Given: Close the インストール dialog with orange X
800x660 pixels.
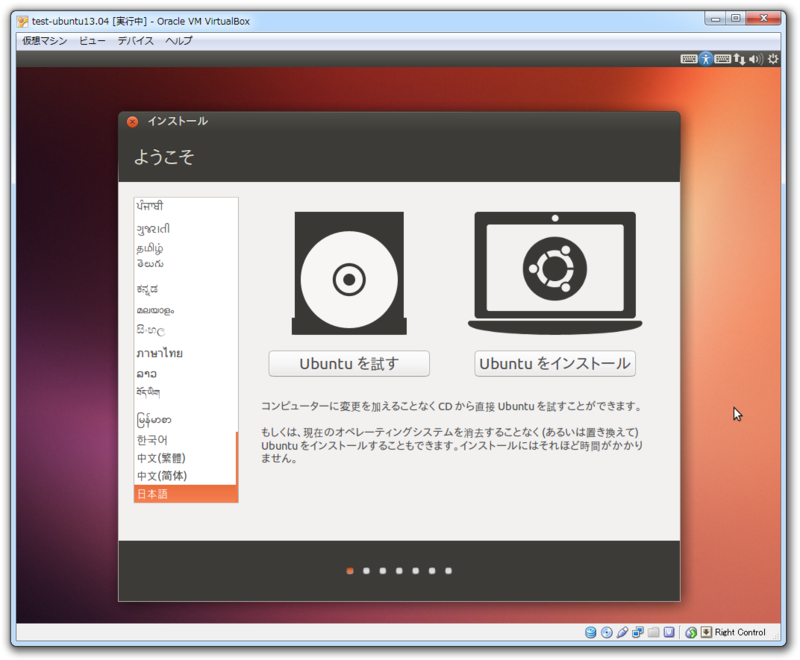Looking at the screenshot, I should pyautogui.click(x=133, y=122).
